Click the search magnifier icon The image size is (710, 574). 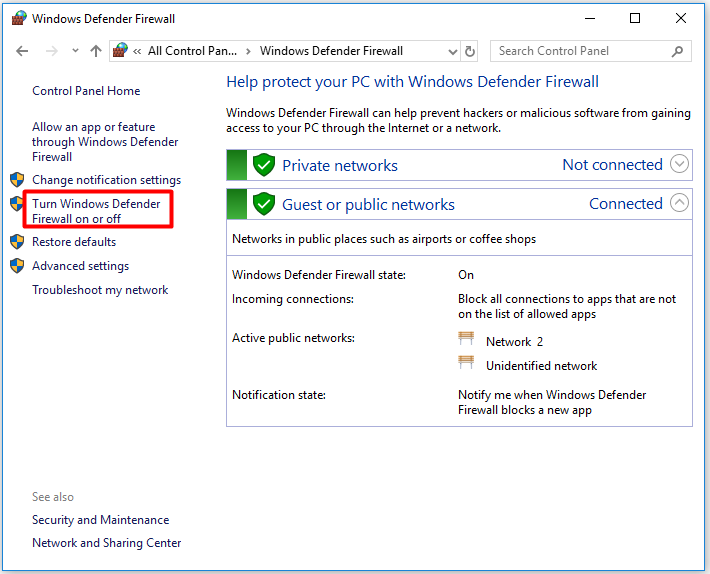pyautogui.click(x=677, y=51)
